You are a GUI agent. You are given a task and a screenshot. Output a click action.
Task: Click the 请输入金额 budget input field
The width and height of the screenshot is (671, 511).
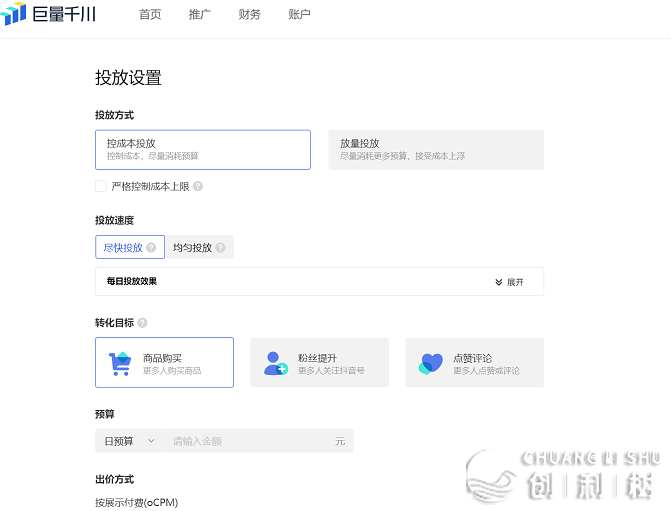pyautogui.click(x=250, y=441)
